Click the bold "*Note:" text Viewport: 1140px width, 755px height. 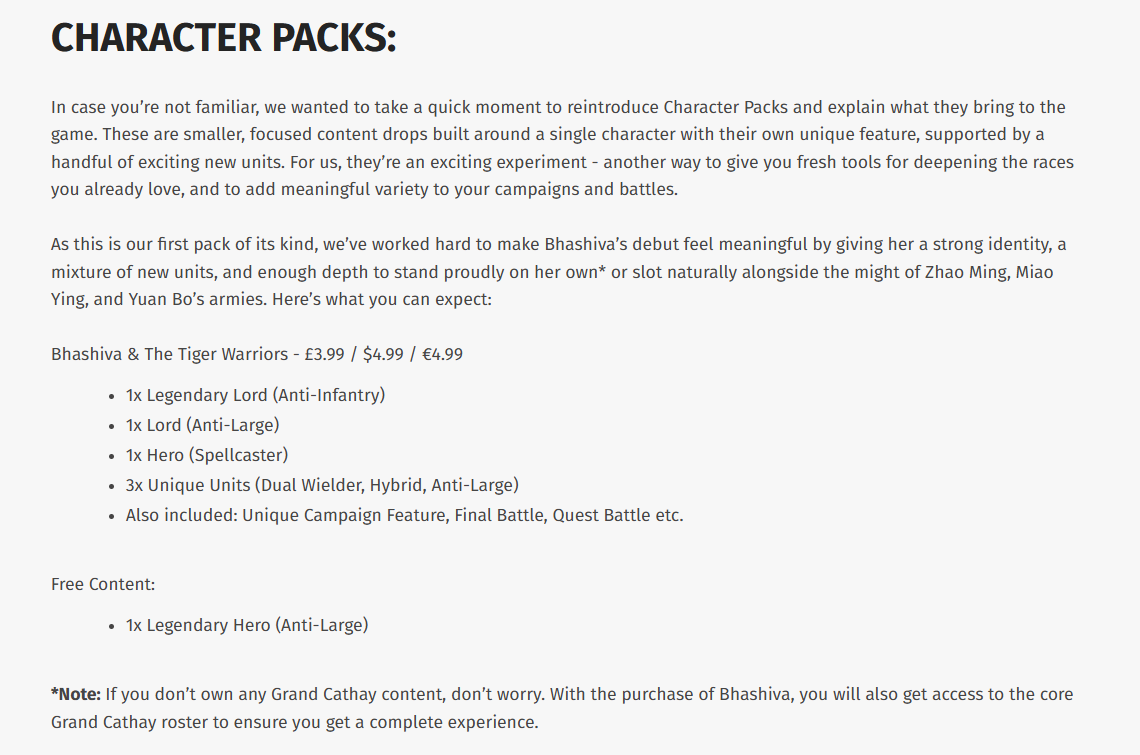(76, 694)
